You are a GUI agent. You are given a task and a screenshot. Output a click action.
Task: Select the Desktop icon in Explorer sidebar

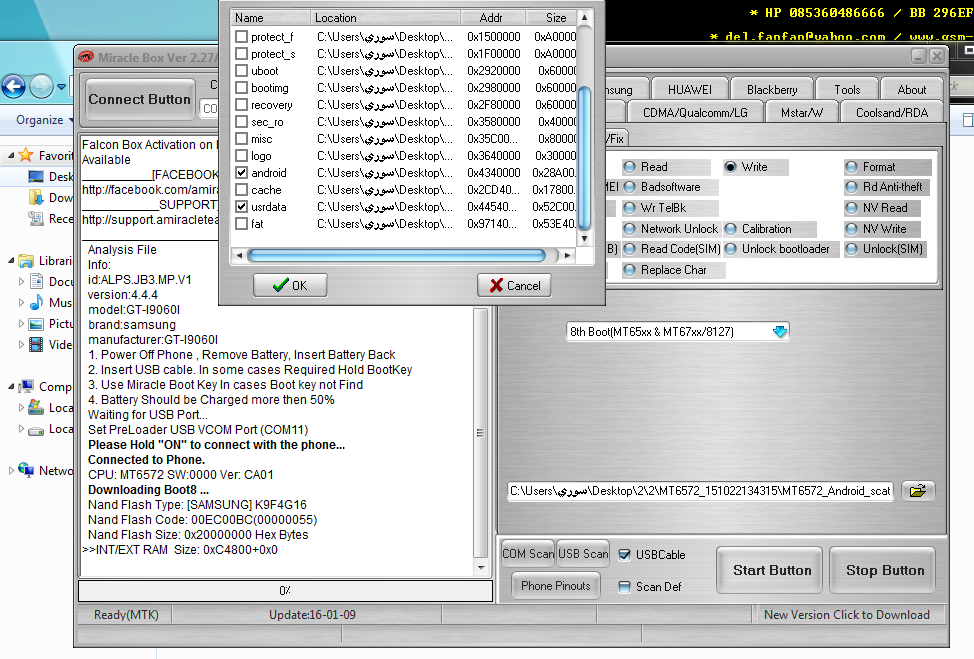point(36,176)
